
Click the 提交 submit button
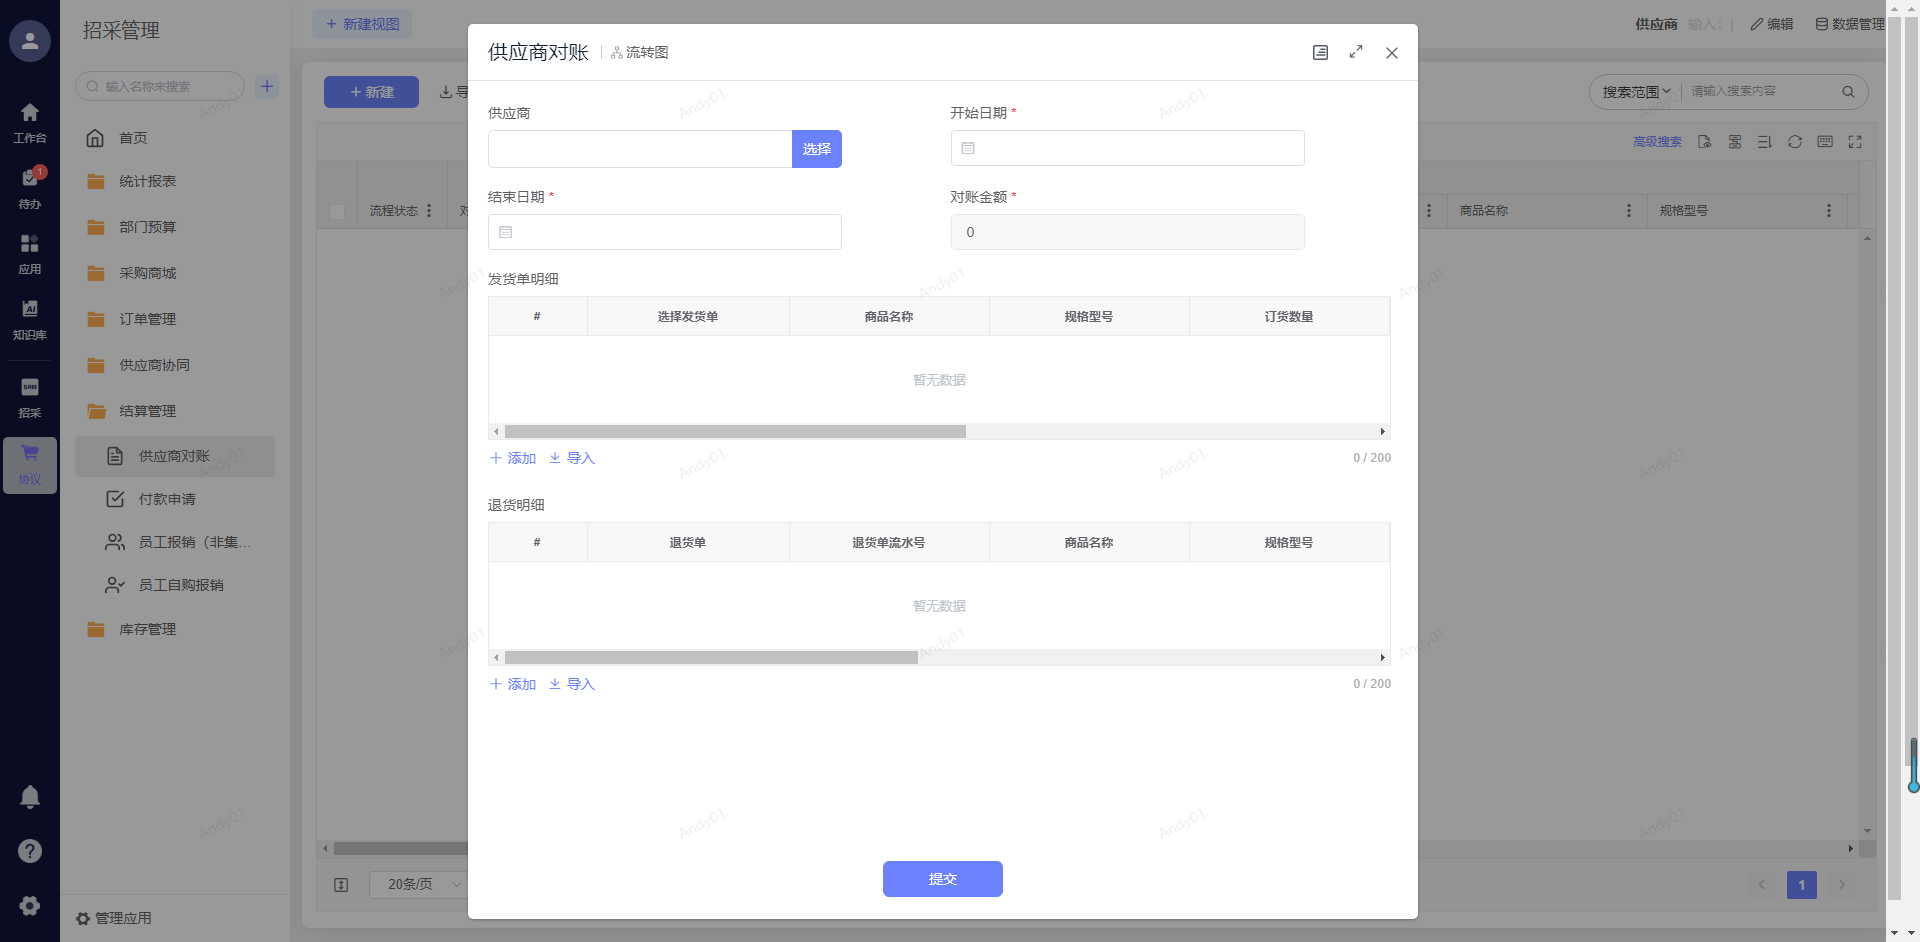(942, 879)
